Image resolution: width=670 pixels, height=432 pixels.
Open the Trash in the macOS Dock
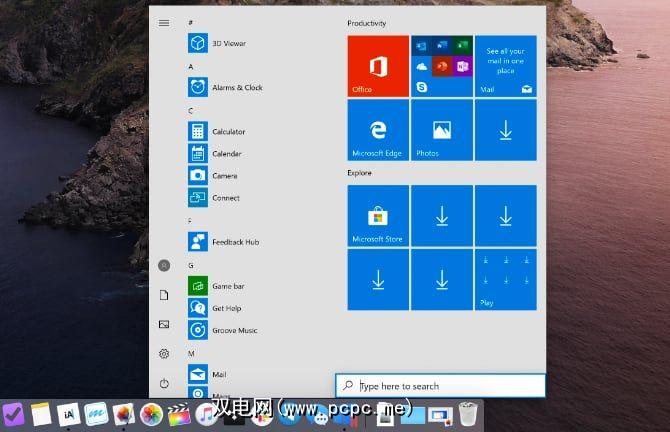click(x=467, y=413)
